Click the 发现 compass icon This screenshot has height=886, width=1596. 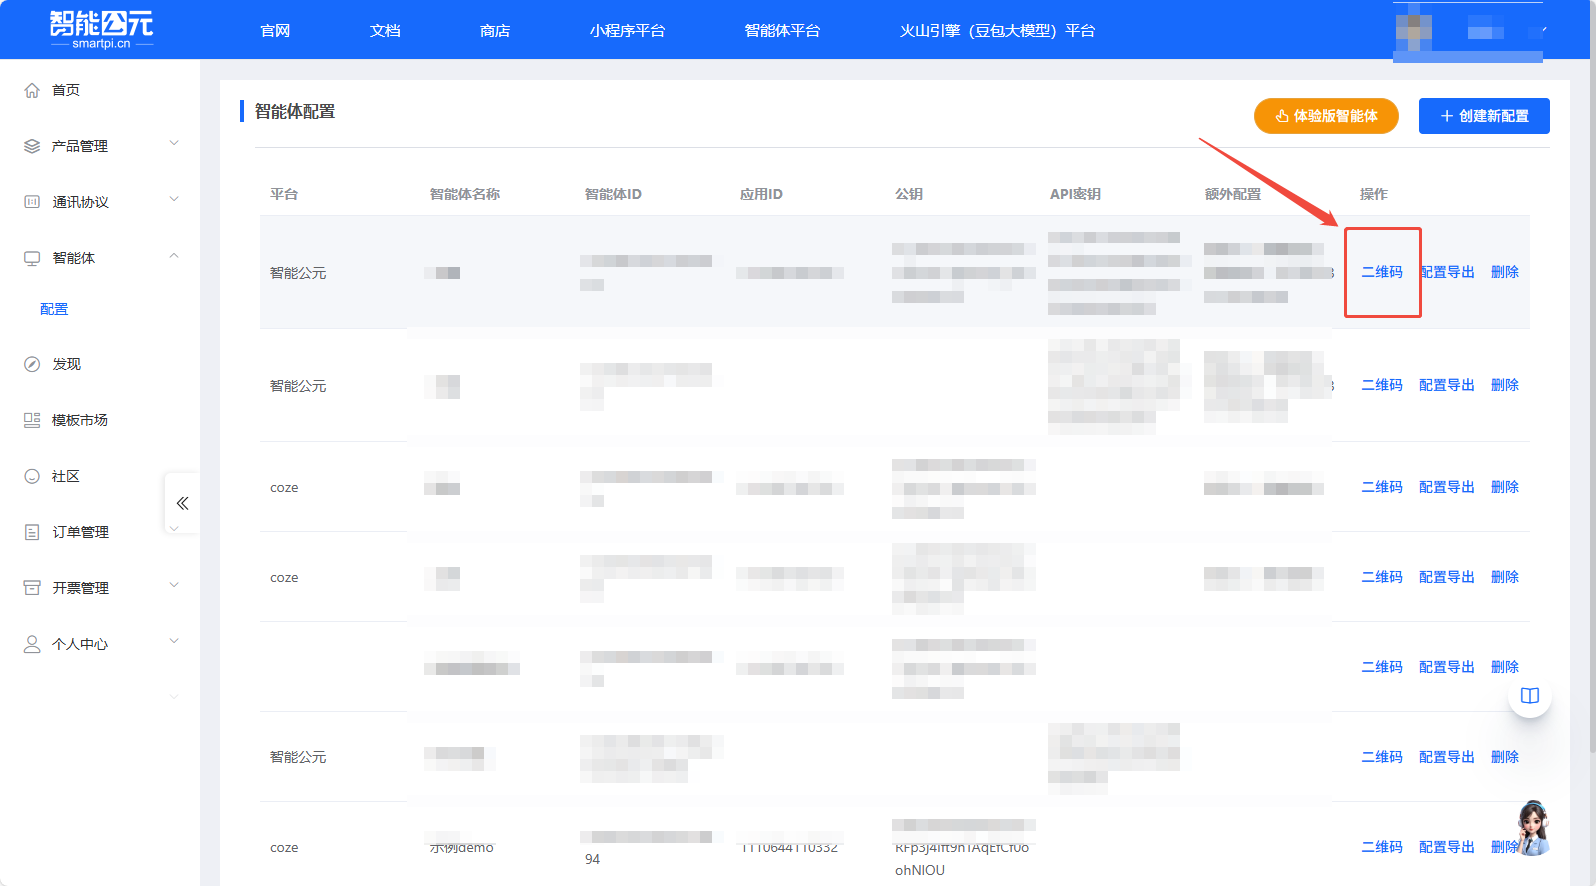click(32, 364)
